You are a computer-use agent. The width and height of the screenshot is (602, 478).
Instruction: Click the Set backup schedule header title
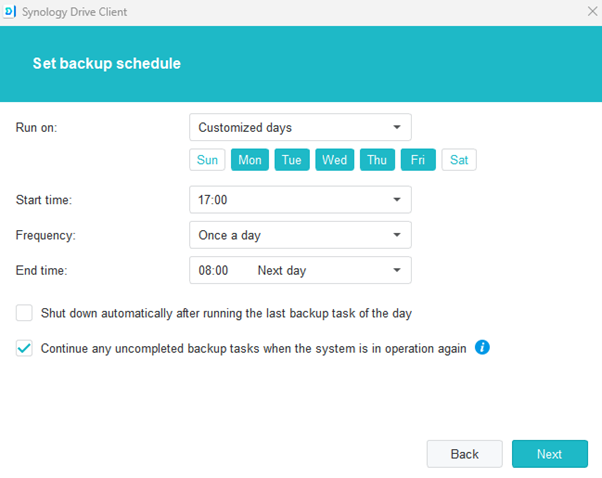(106, 63)
